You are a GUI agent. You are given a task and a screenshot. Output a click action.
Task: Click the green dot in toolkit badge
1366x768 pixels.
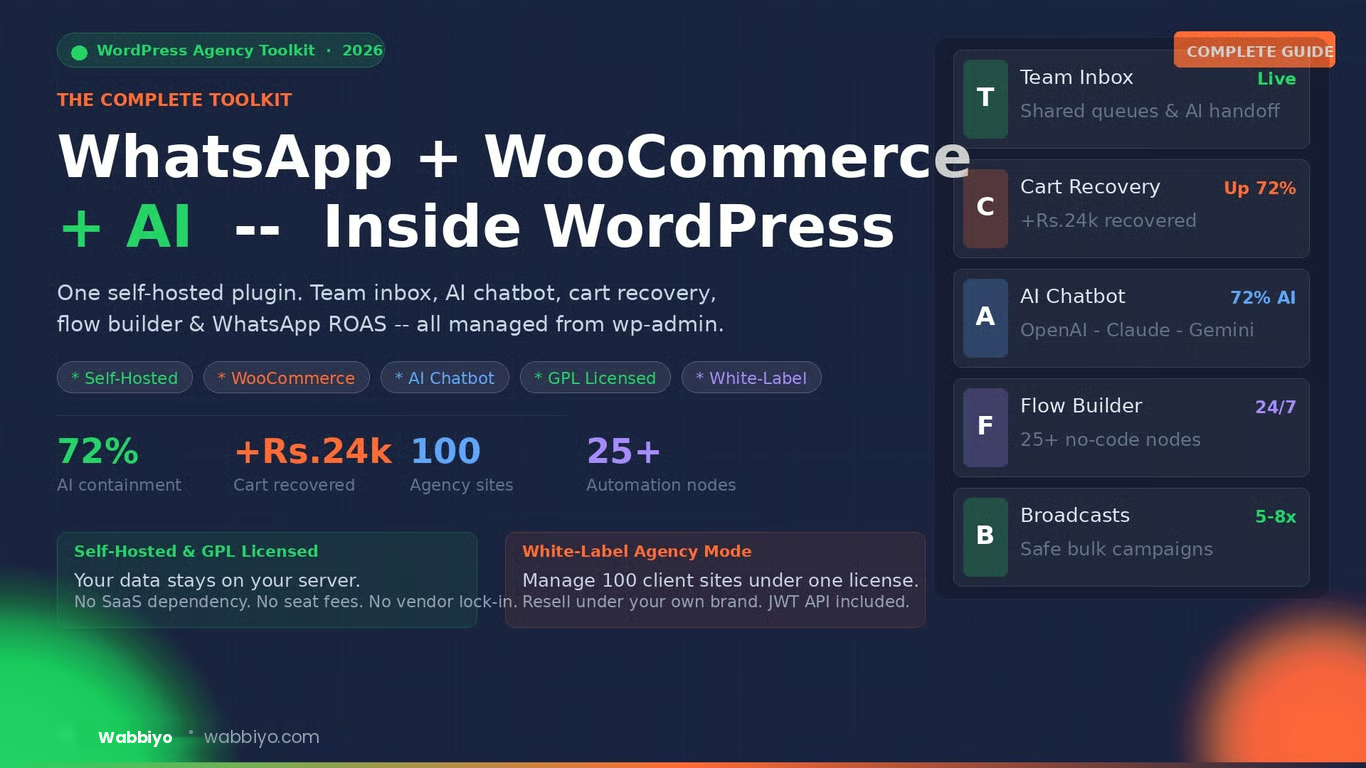click(79, 52)
